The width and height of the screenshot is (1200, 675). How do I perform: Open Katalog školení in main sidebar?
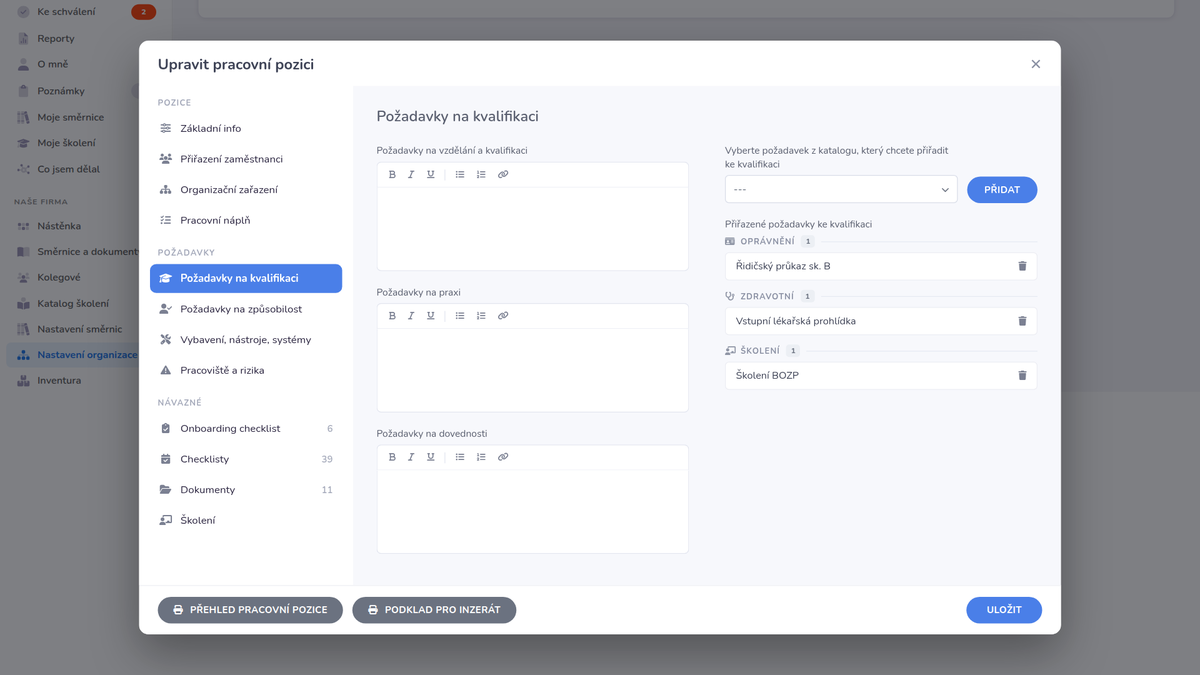click(x=73, y=303)
